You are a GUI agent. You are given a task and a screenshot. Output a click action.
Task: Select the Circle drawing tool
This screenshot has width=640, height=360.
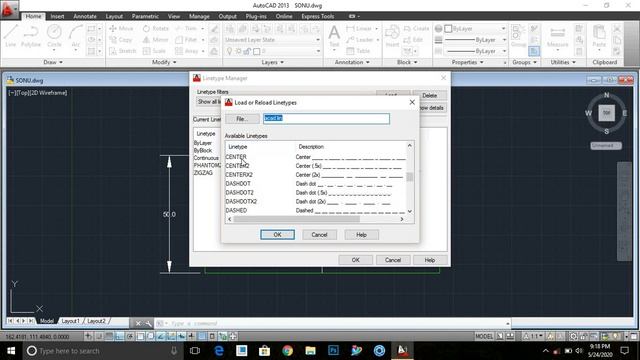[54, 36]
